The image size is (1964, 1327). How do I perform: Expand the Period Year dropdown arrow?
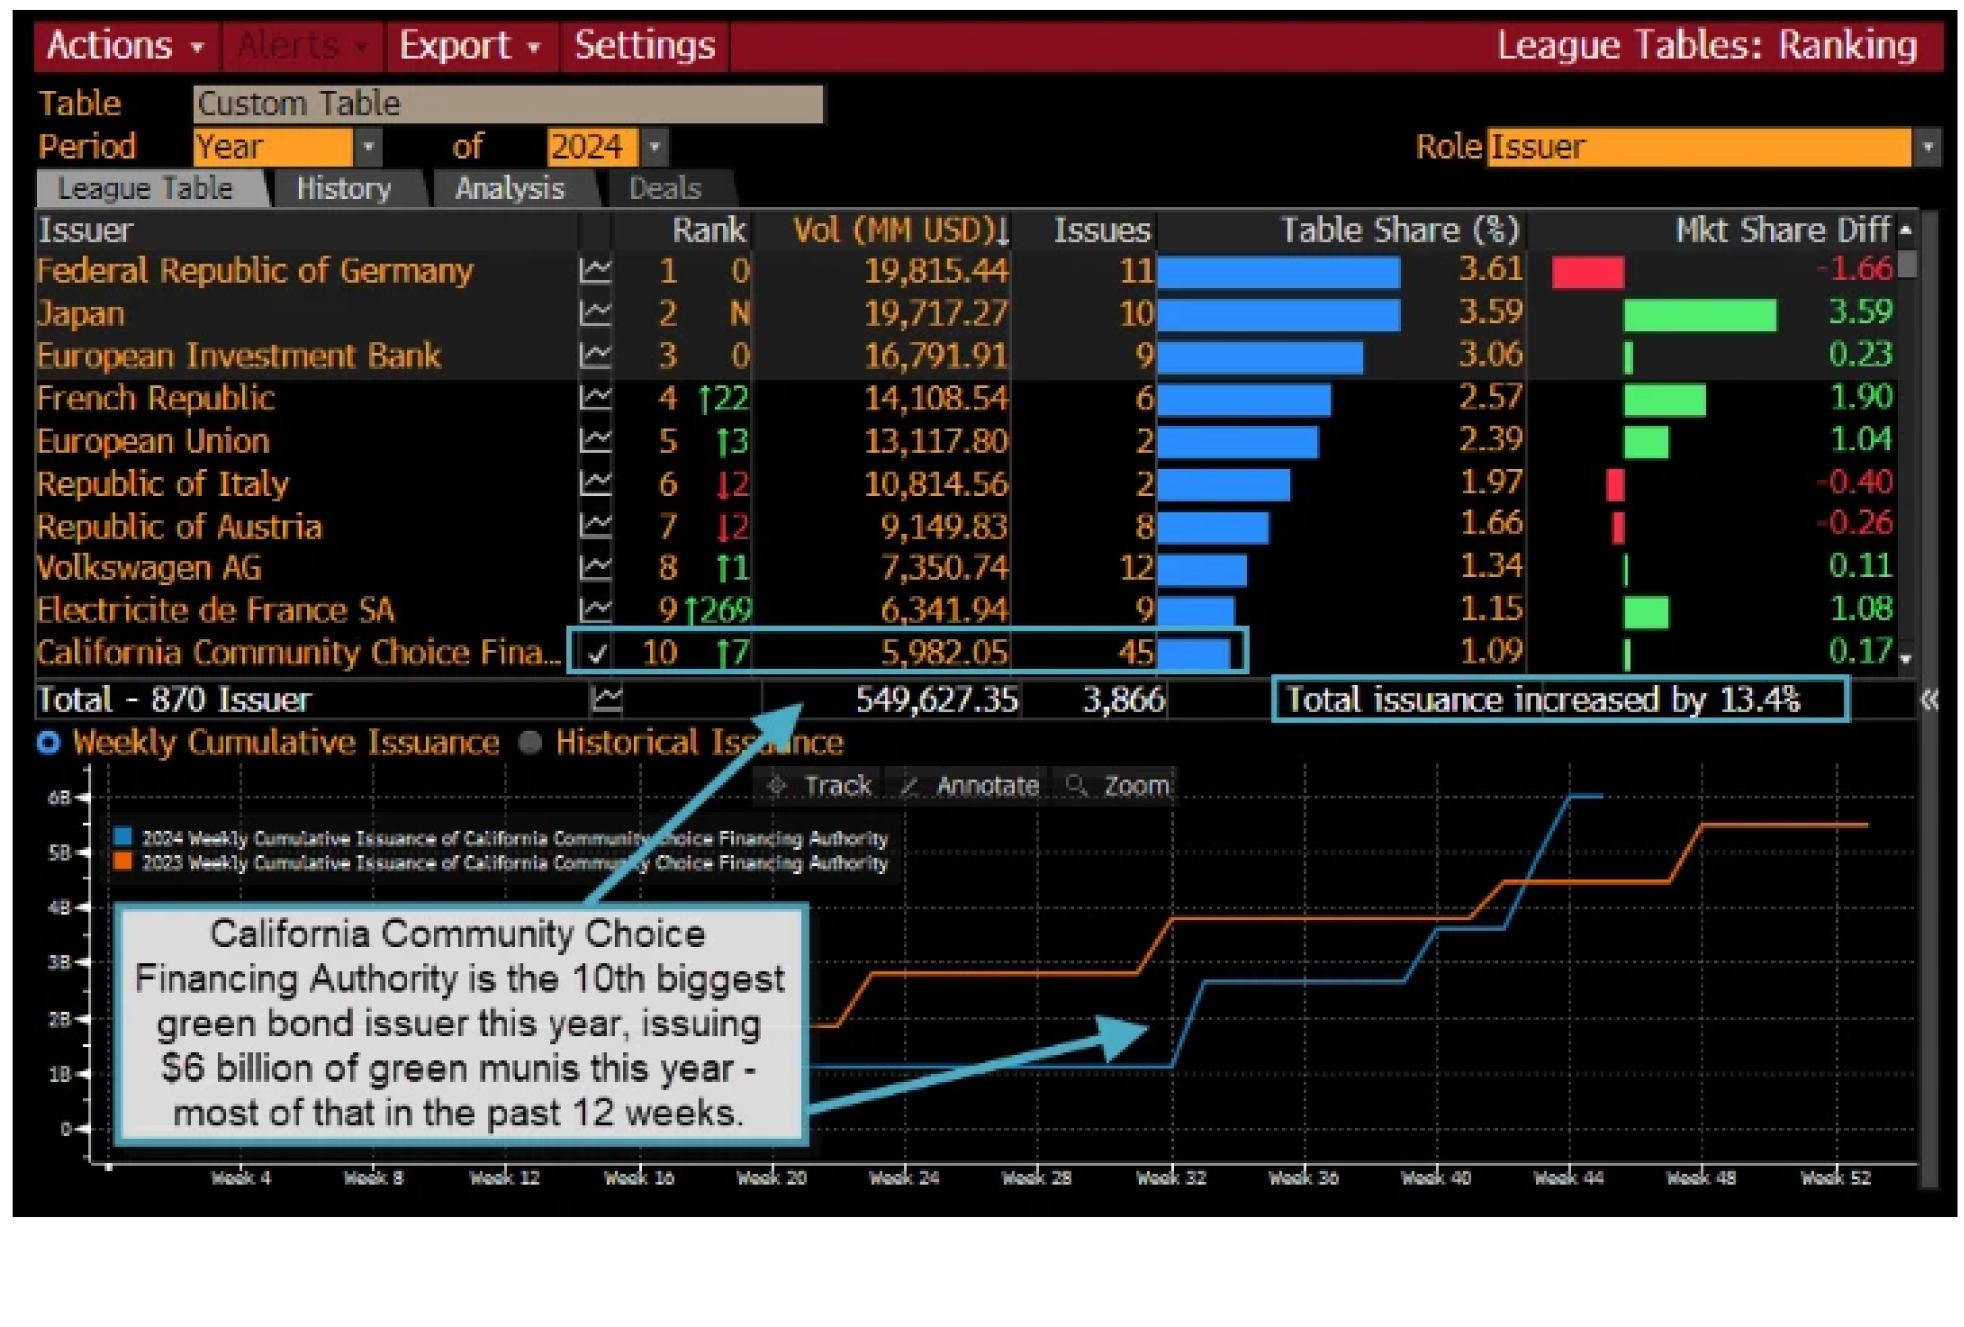coord(368,147)
